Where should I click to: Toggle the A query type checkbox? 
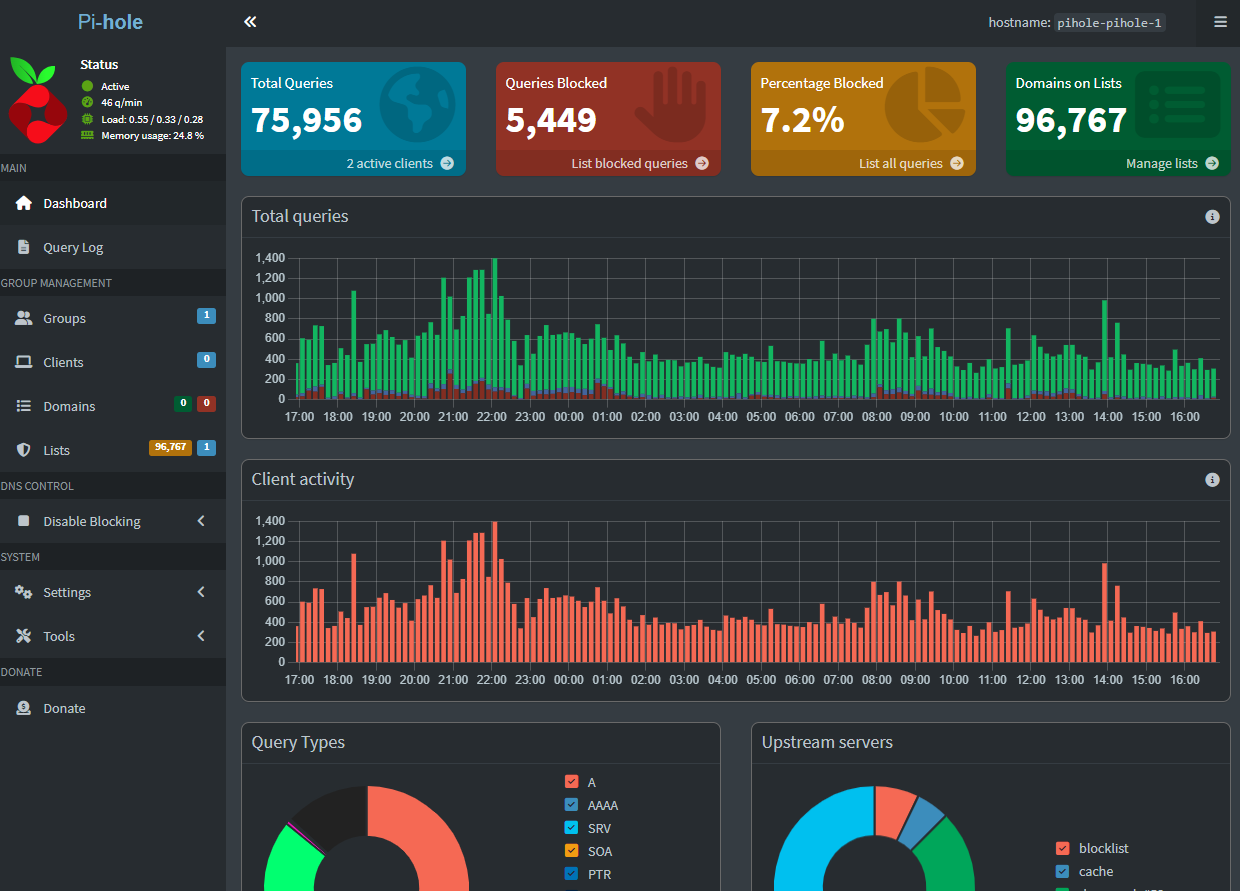(572, 782)
